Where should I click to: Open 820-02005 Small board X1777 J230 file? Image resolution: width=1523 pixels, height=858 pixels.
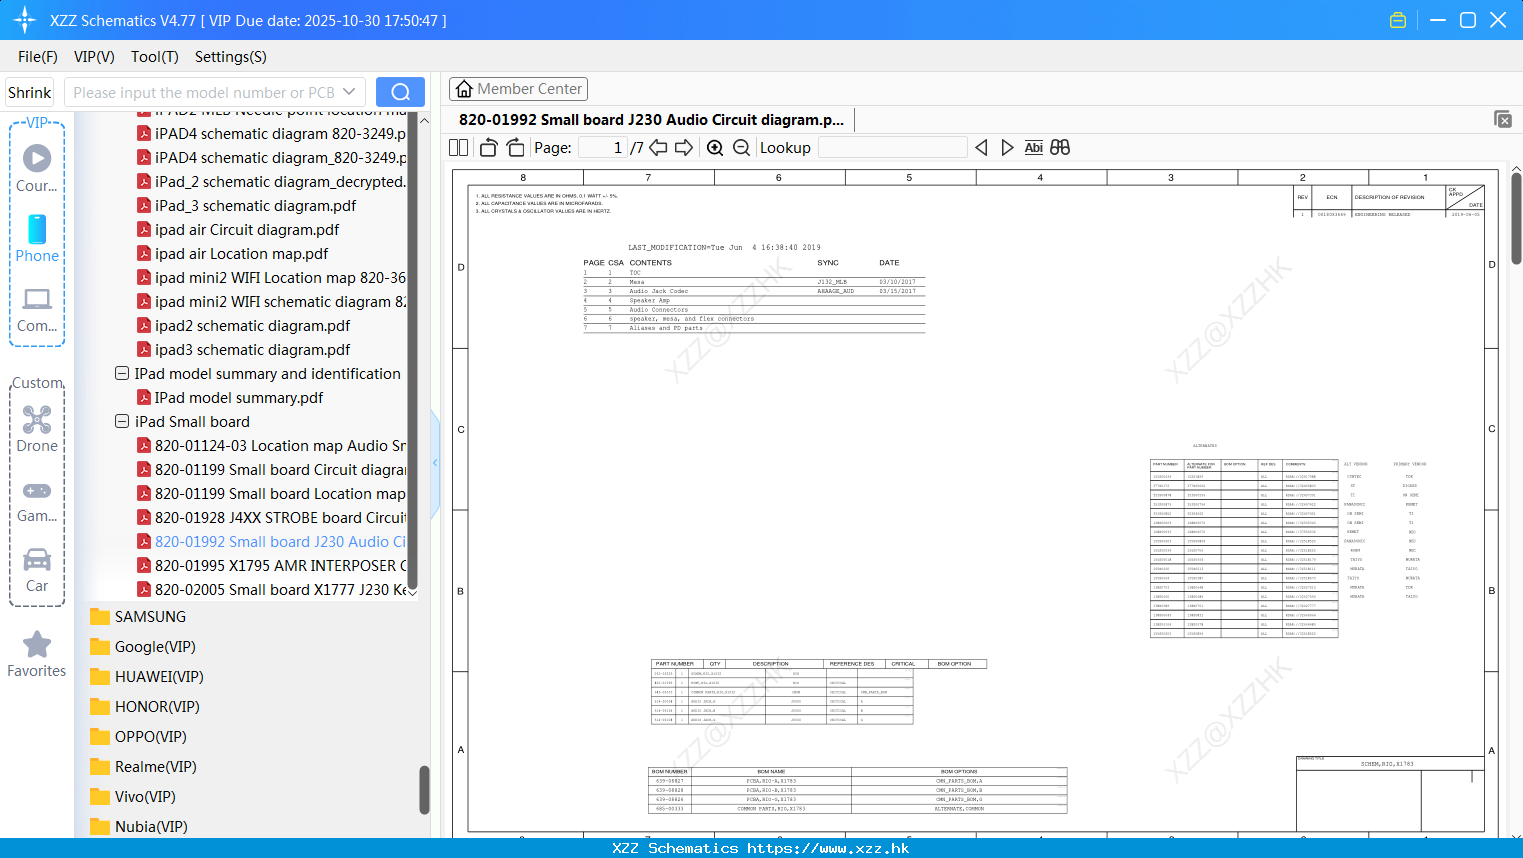(x=271, y=589)
